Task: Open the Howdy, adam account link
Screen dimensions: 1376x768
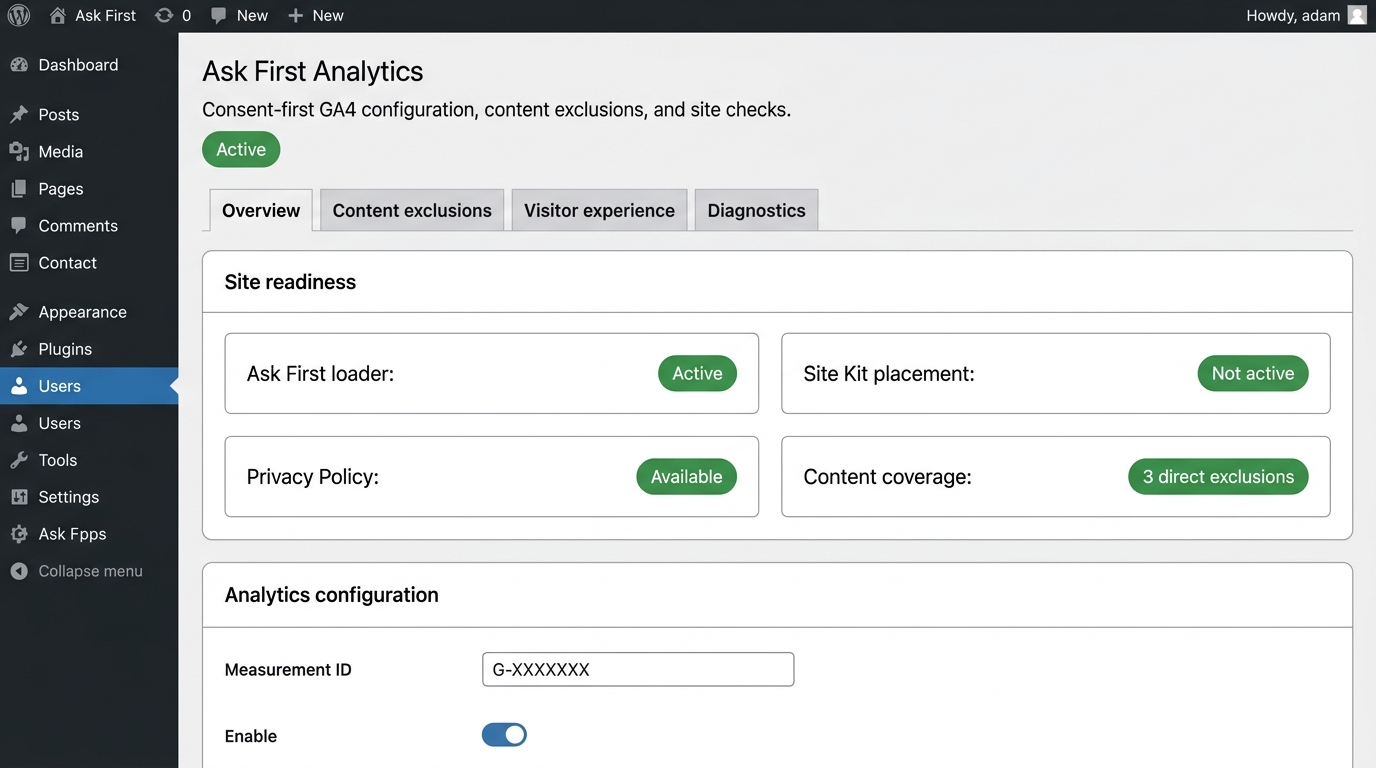Action: [x=1292, y=15]
